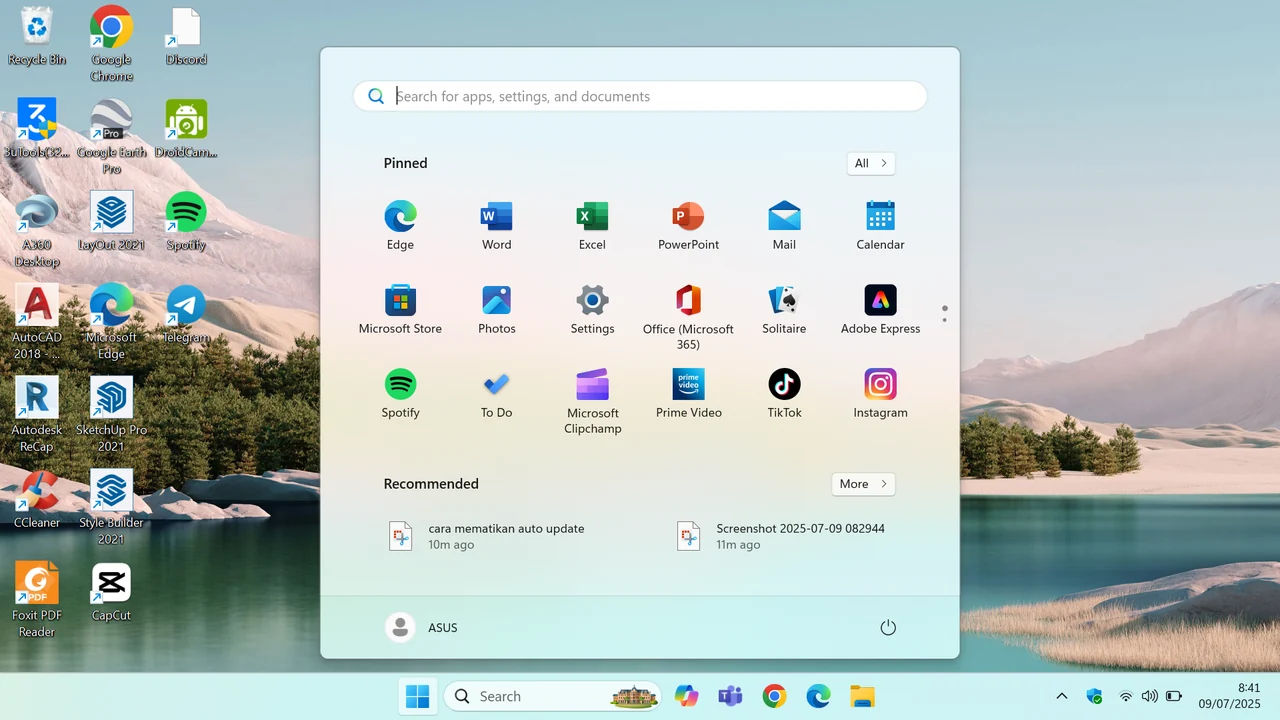Open Microsoft Clipchamp
This screenshot has height=720, width=1280.
[x=592, y=401]
